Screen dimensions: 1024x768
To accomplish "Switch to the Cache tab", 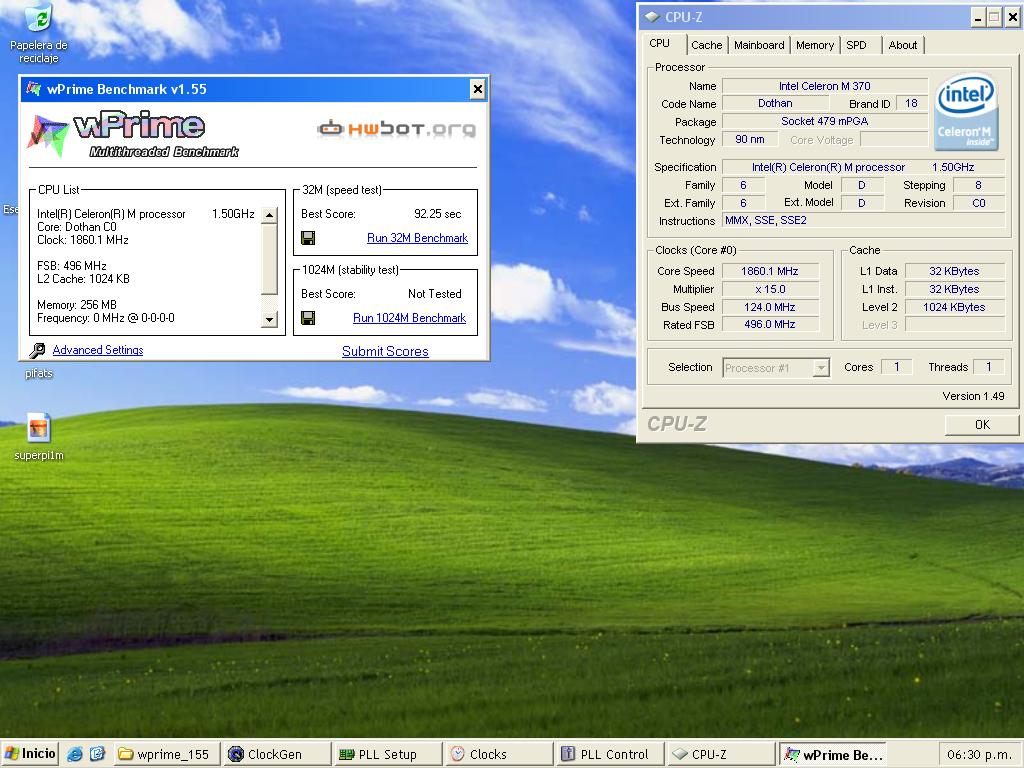I will pyautogui.click(x=707, y=45).
